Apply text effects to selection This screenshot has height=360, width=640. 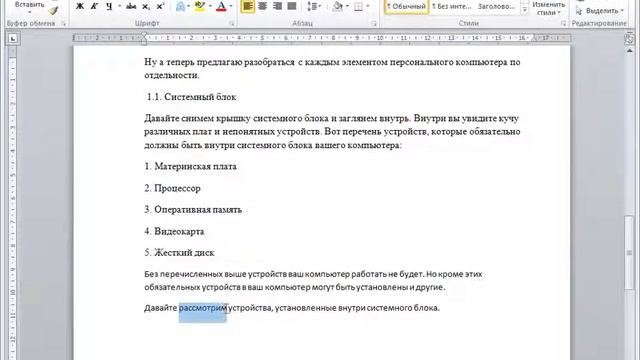click(180, 6)
